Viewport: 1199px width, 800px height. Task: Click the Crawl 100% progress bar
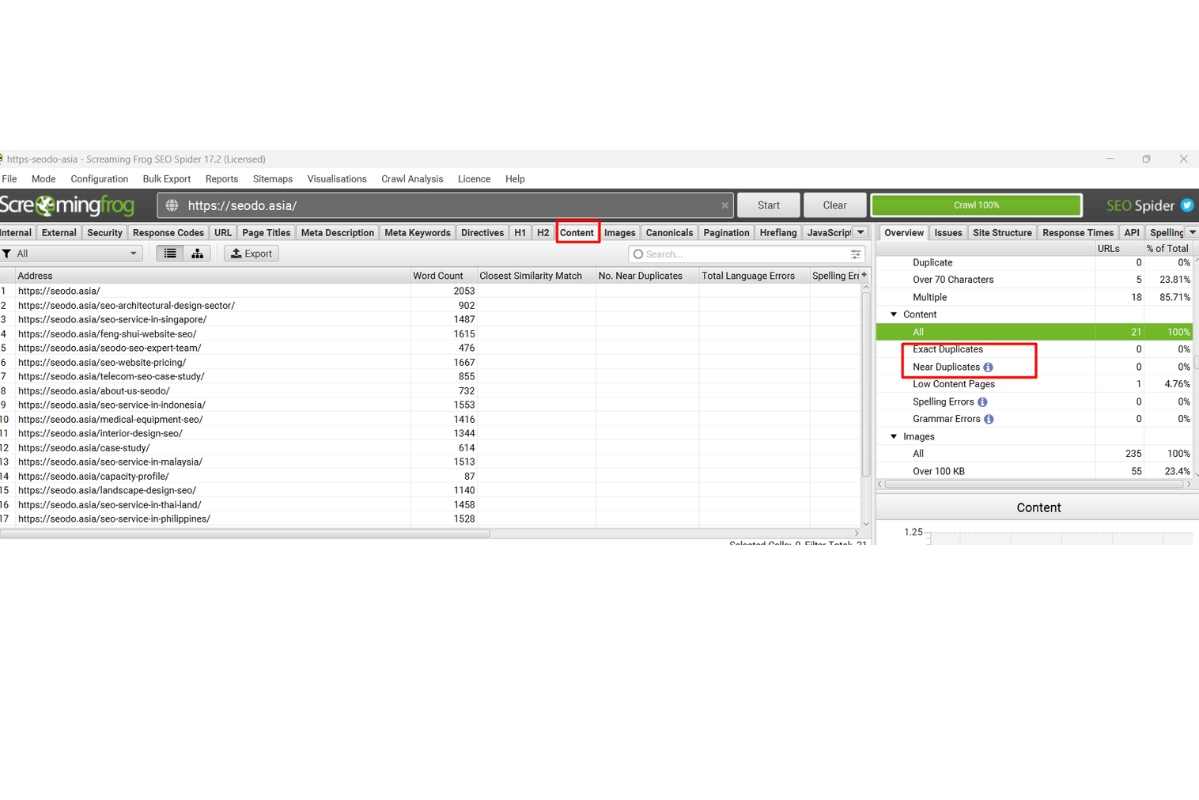pos(976,205)
